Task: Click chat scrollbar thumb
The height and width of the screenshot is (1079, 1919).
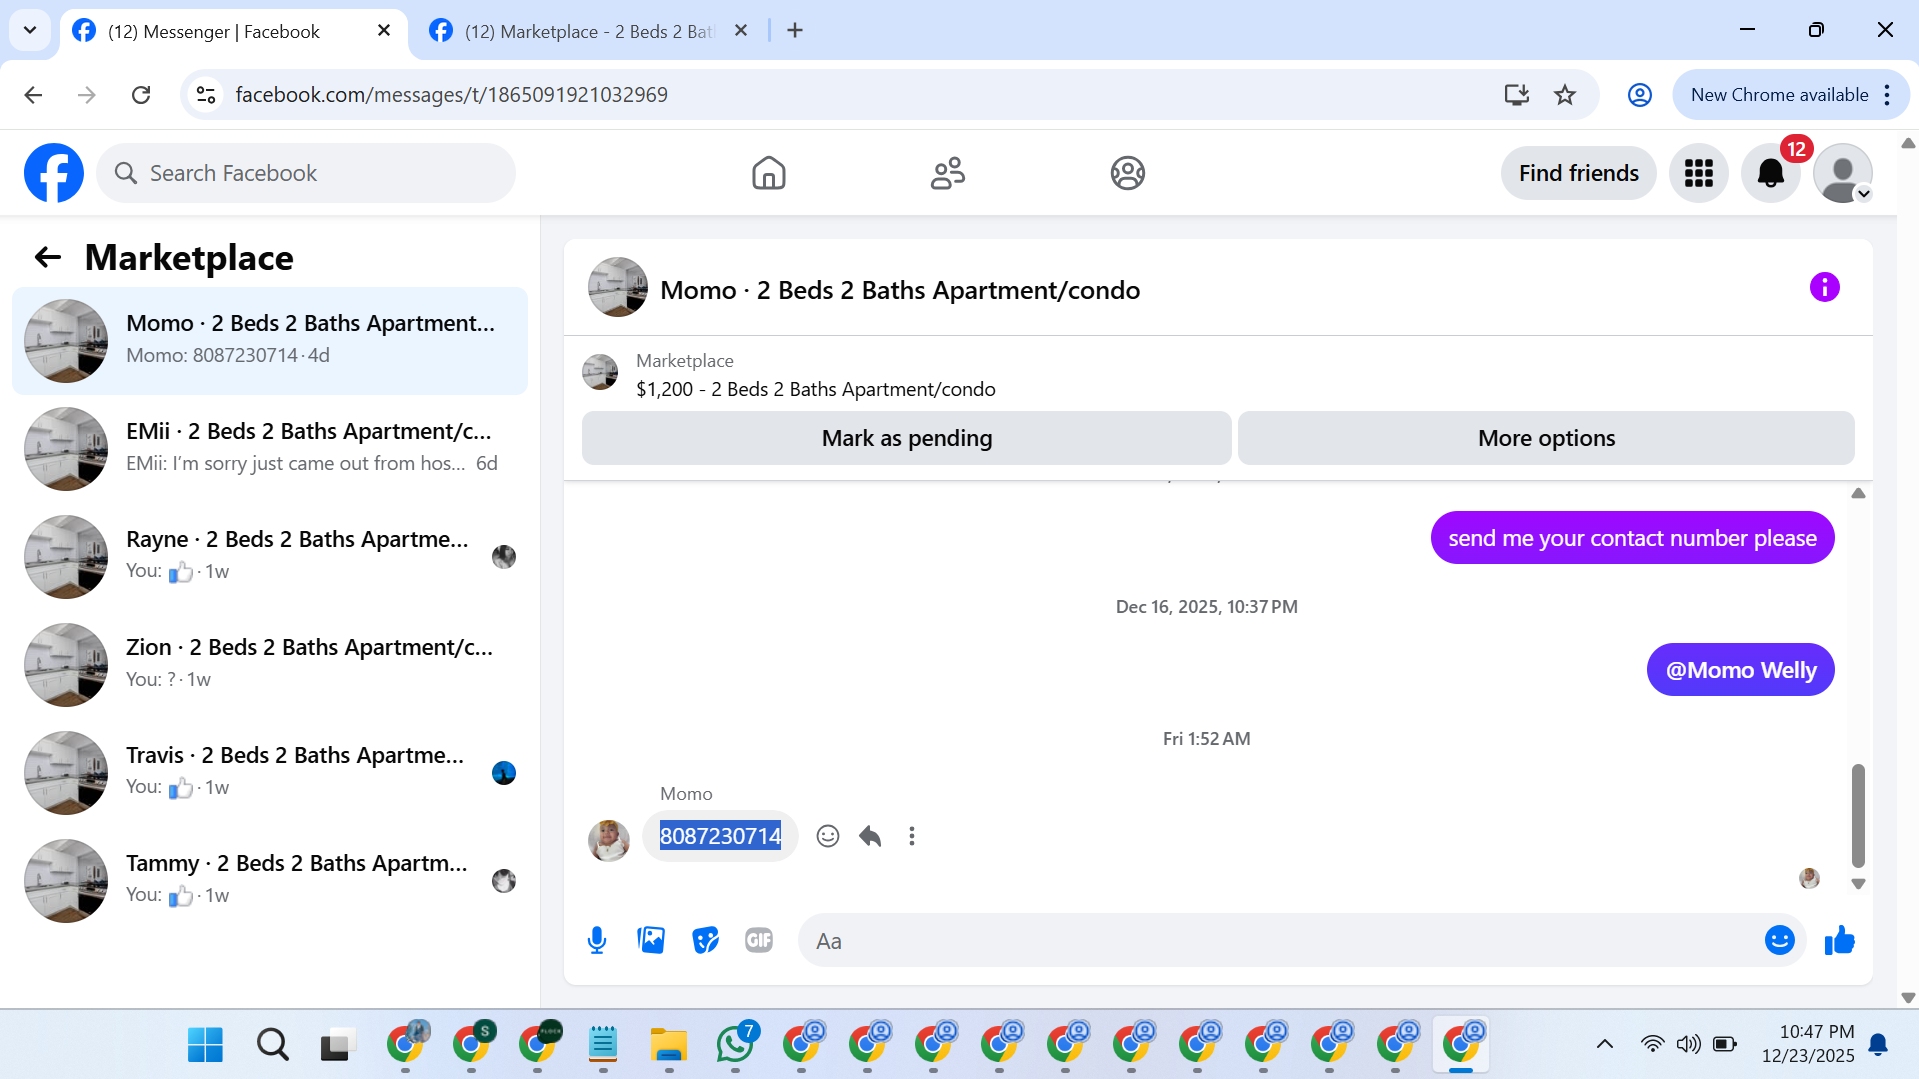Action: [1858, 815]
